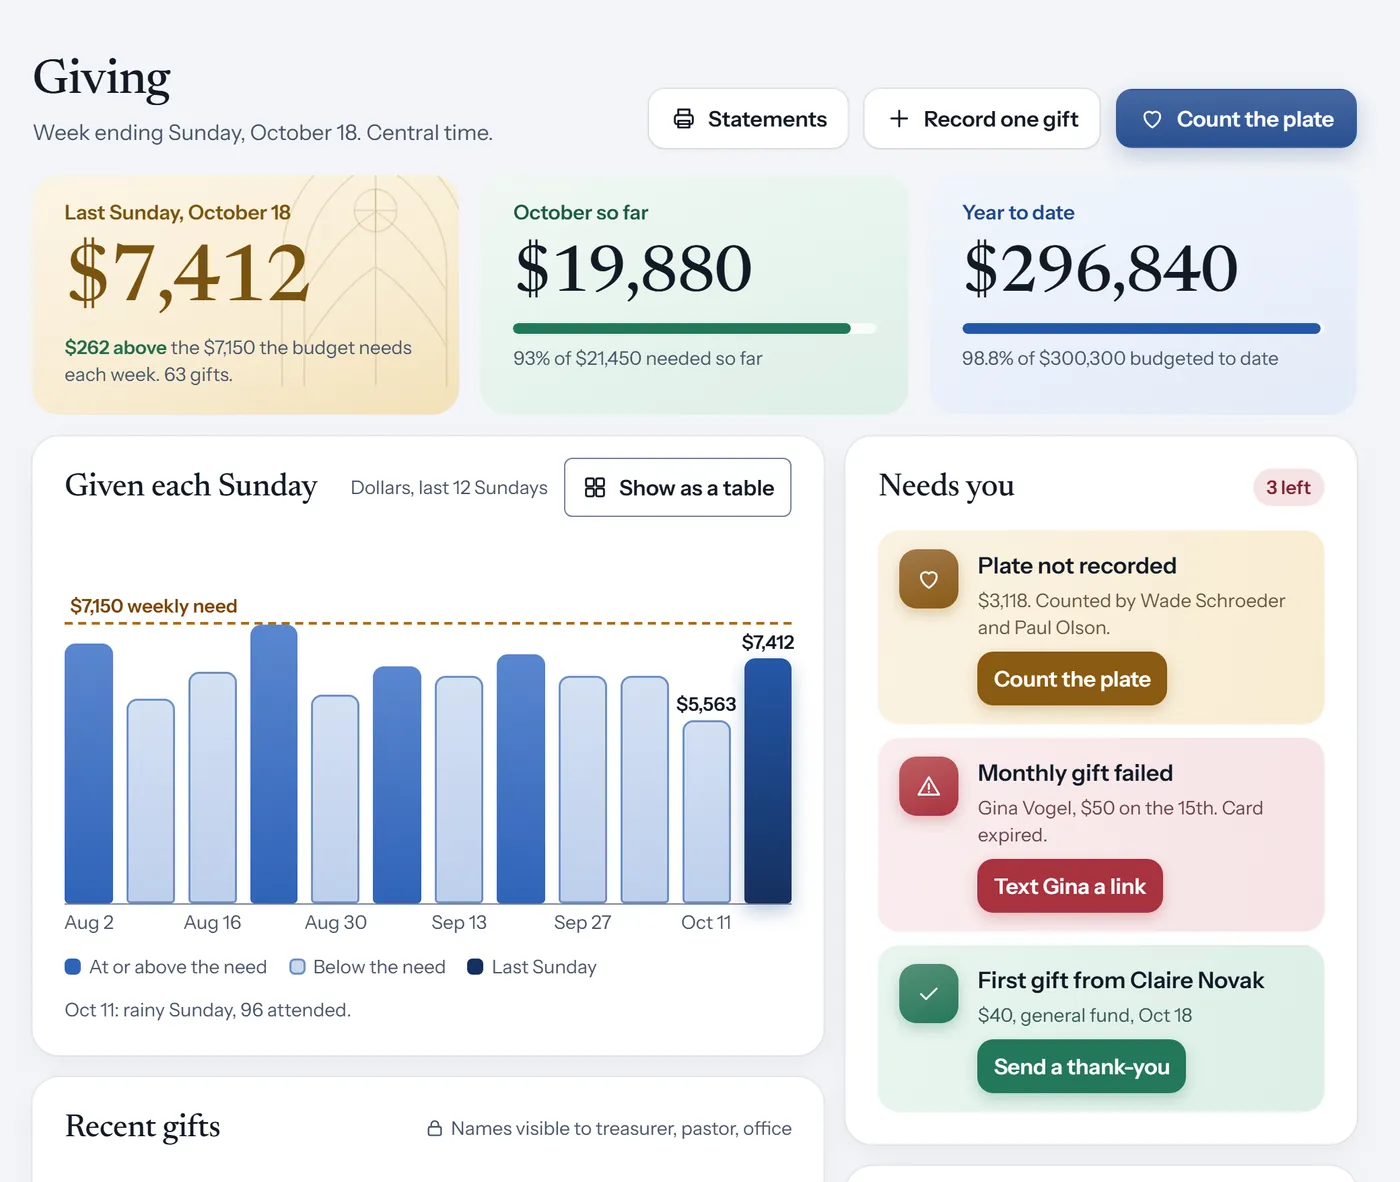Text Gina a link for failed gift
Screen dimensions: 1400x1182
1070,886
